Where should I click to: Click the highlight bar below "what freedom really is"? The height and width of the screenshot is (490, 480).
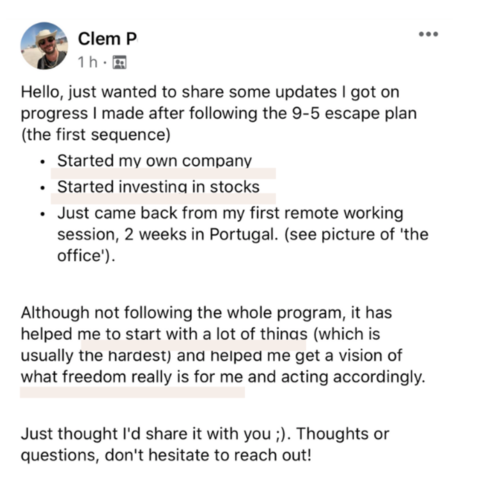(132, 392)
